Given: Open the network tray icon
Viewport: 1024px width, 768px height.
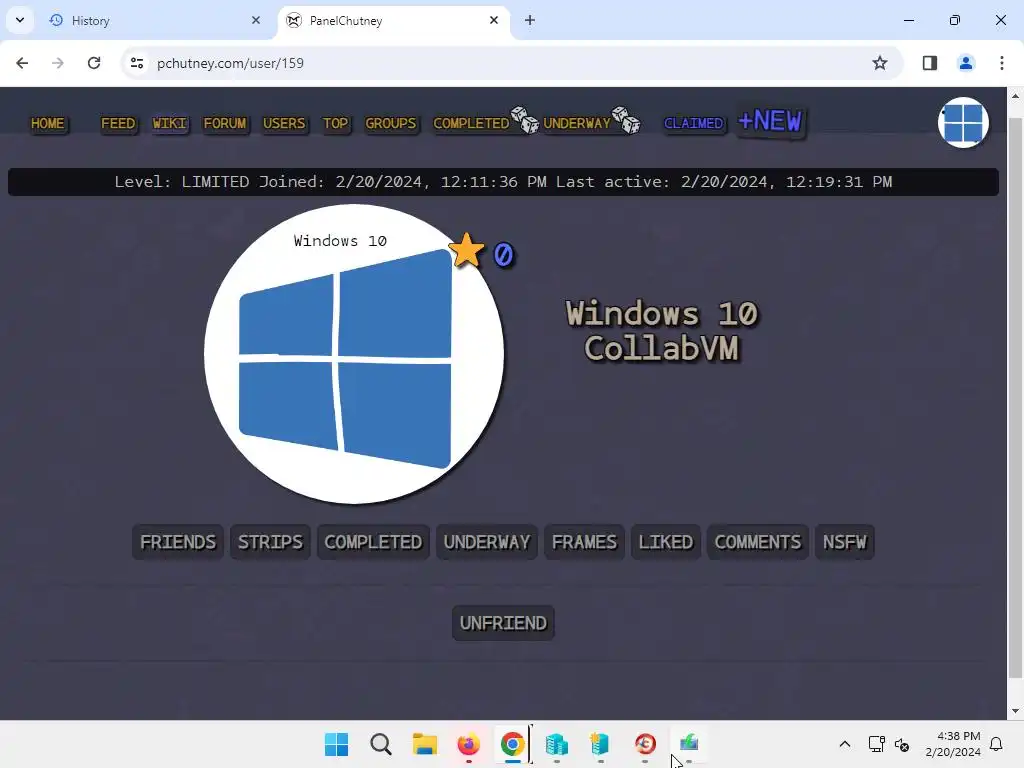Looking at the screenshot, I should pyautogui.click(x=876, y=744).
